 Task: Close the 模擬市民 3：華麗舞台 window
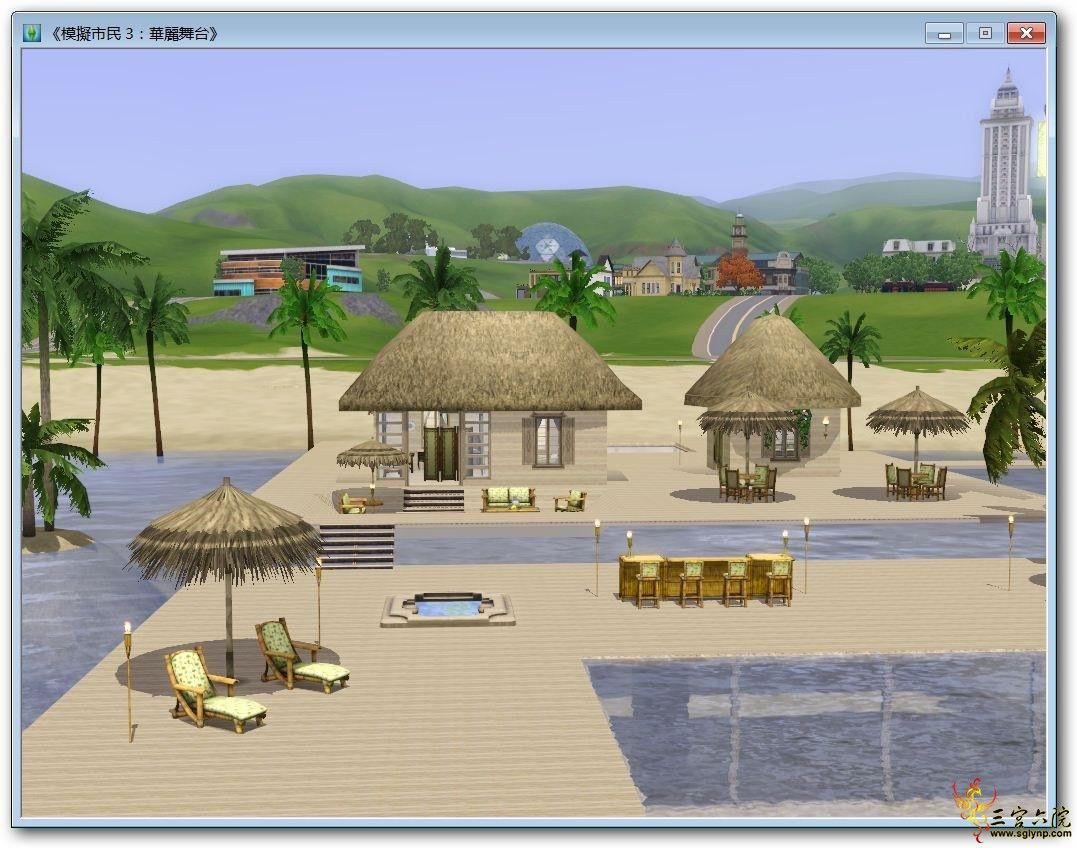coord(1026,33)
